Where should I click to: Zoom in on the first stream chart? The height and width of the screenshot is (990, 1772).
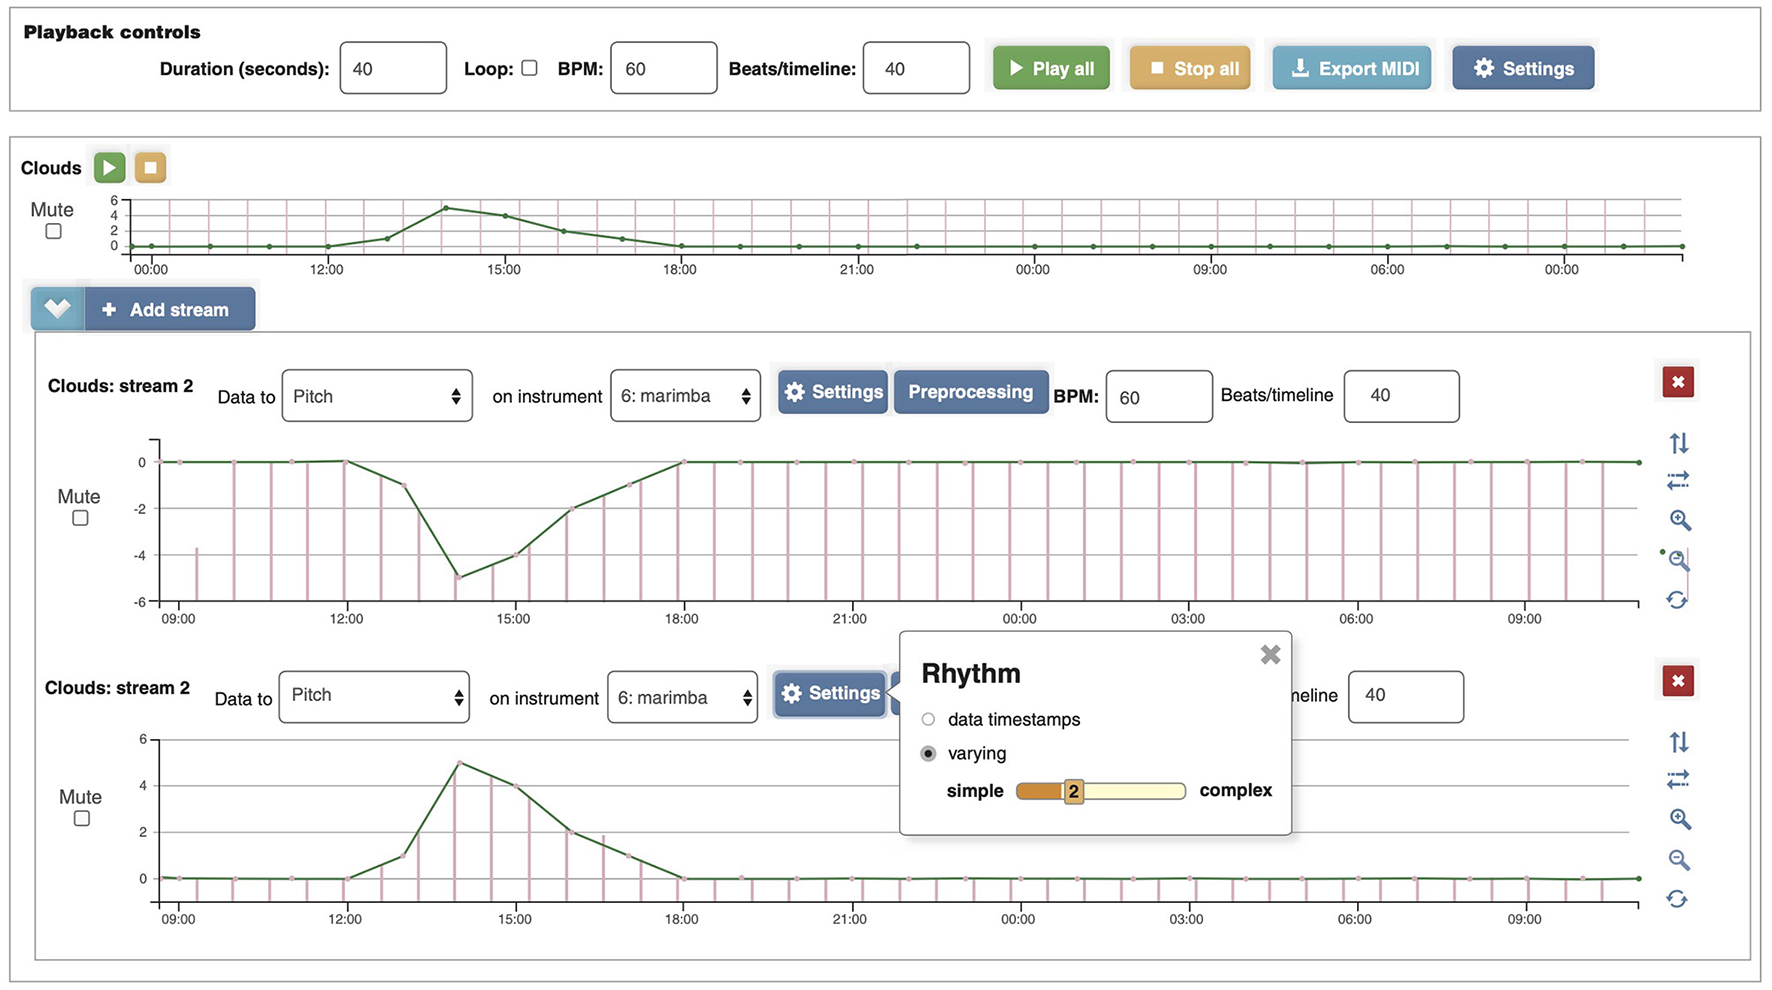(1679, 520)
